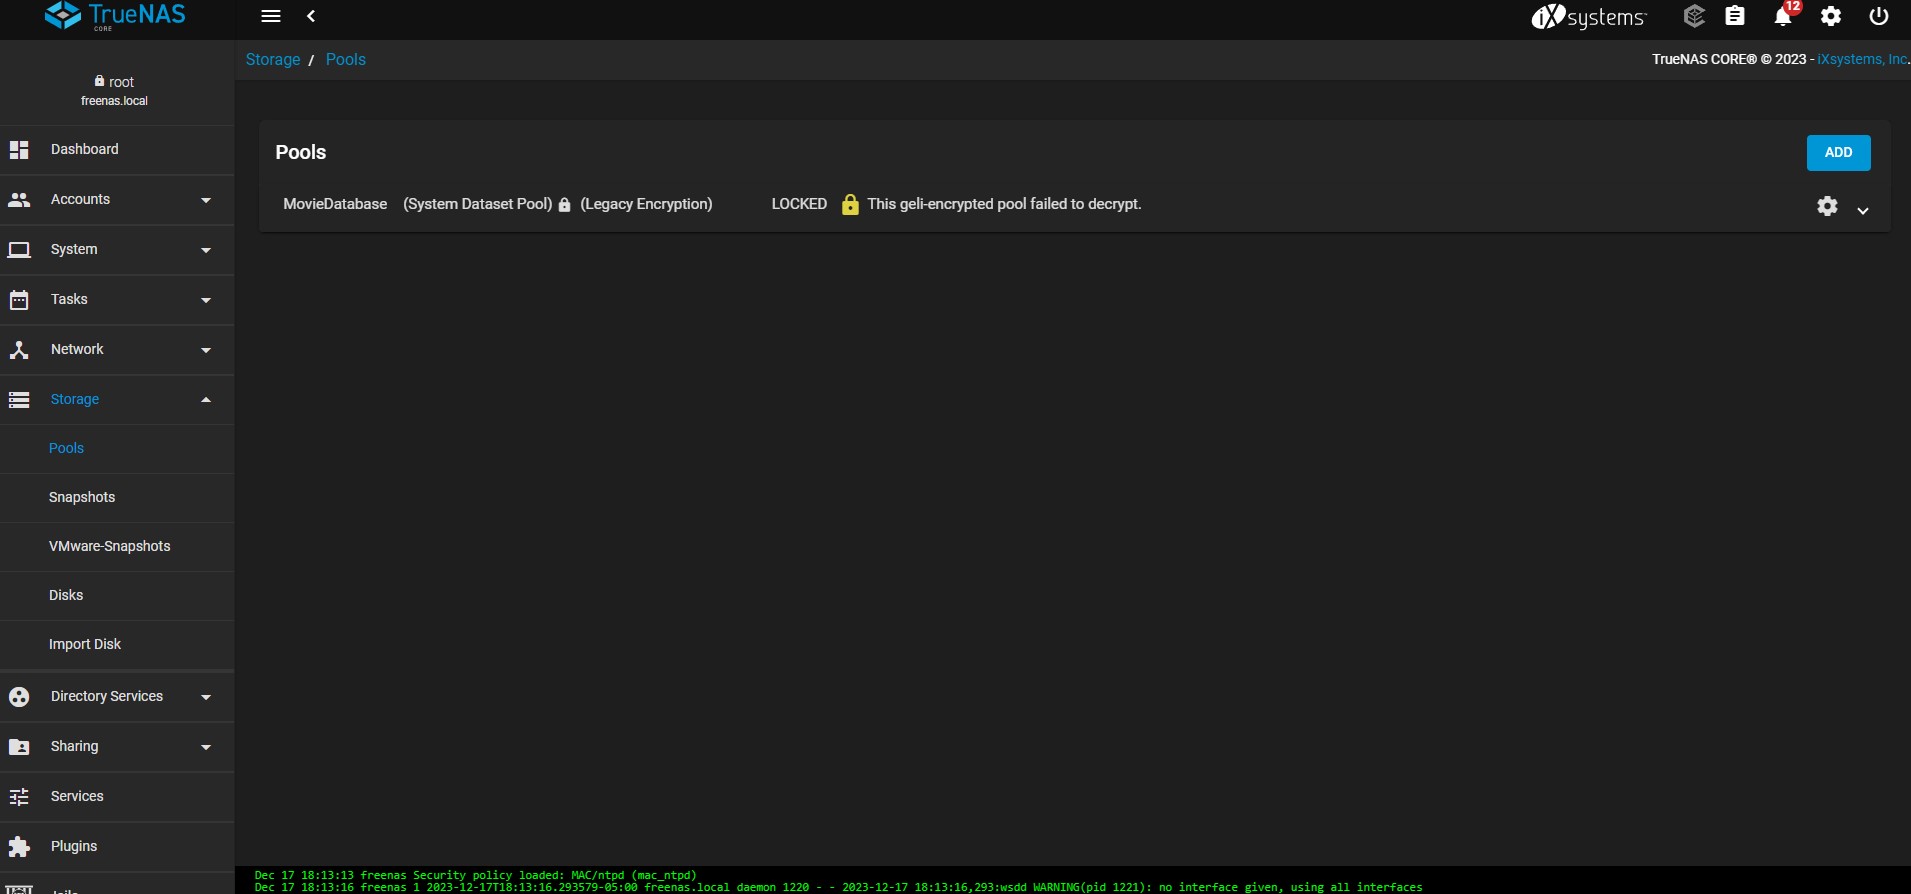Image resolution: width=1911 pixels, height=894 pixels.
Task: Click small lock after System Dataset Pool
Action: pos(564,205)
